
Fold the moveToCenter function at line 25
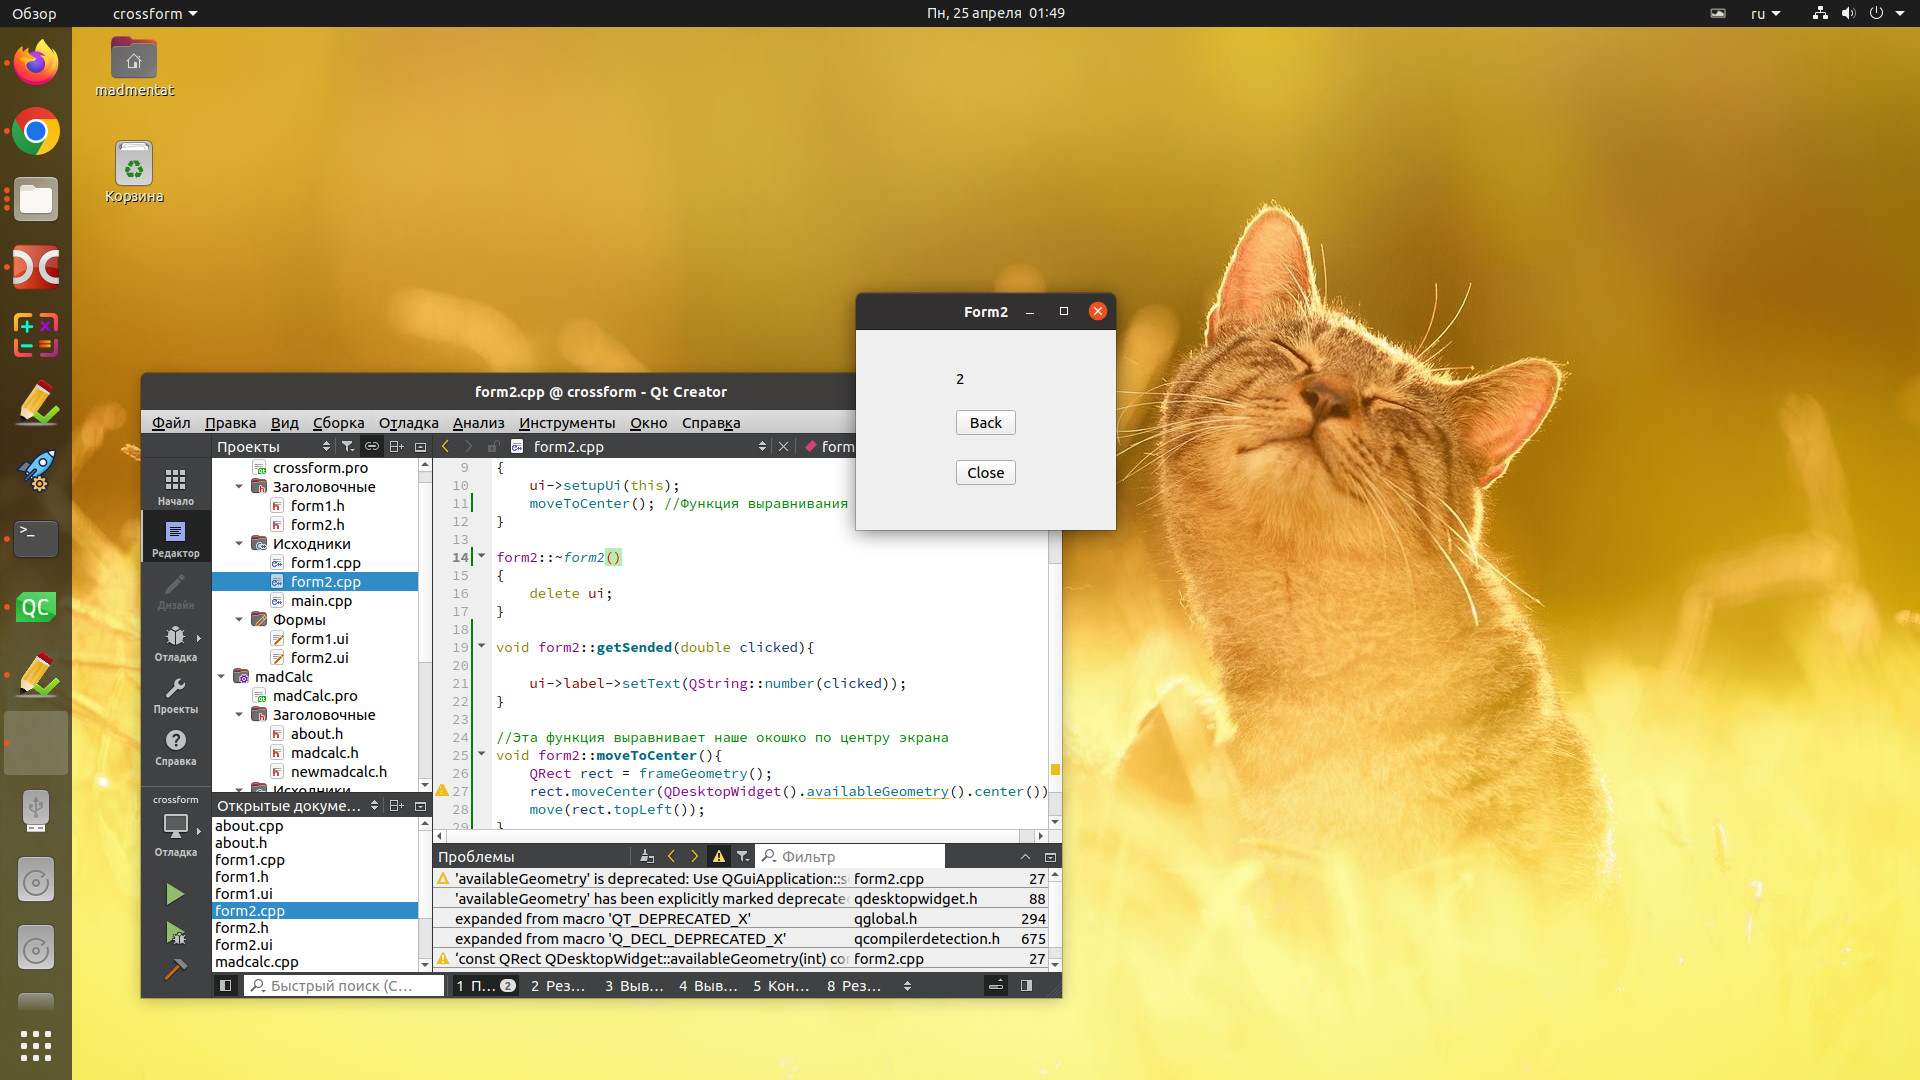point(481,755)
